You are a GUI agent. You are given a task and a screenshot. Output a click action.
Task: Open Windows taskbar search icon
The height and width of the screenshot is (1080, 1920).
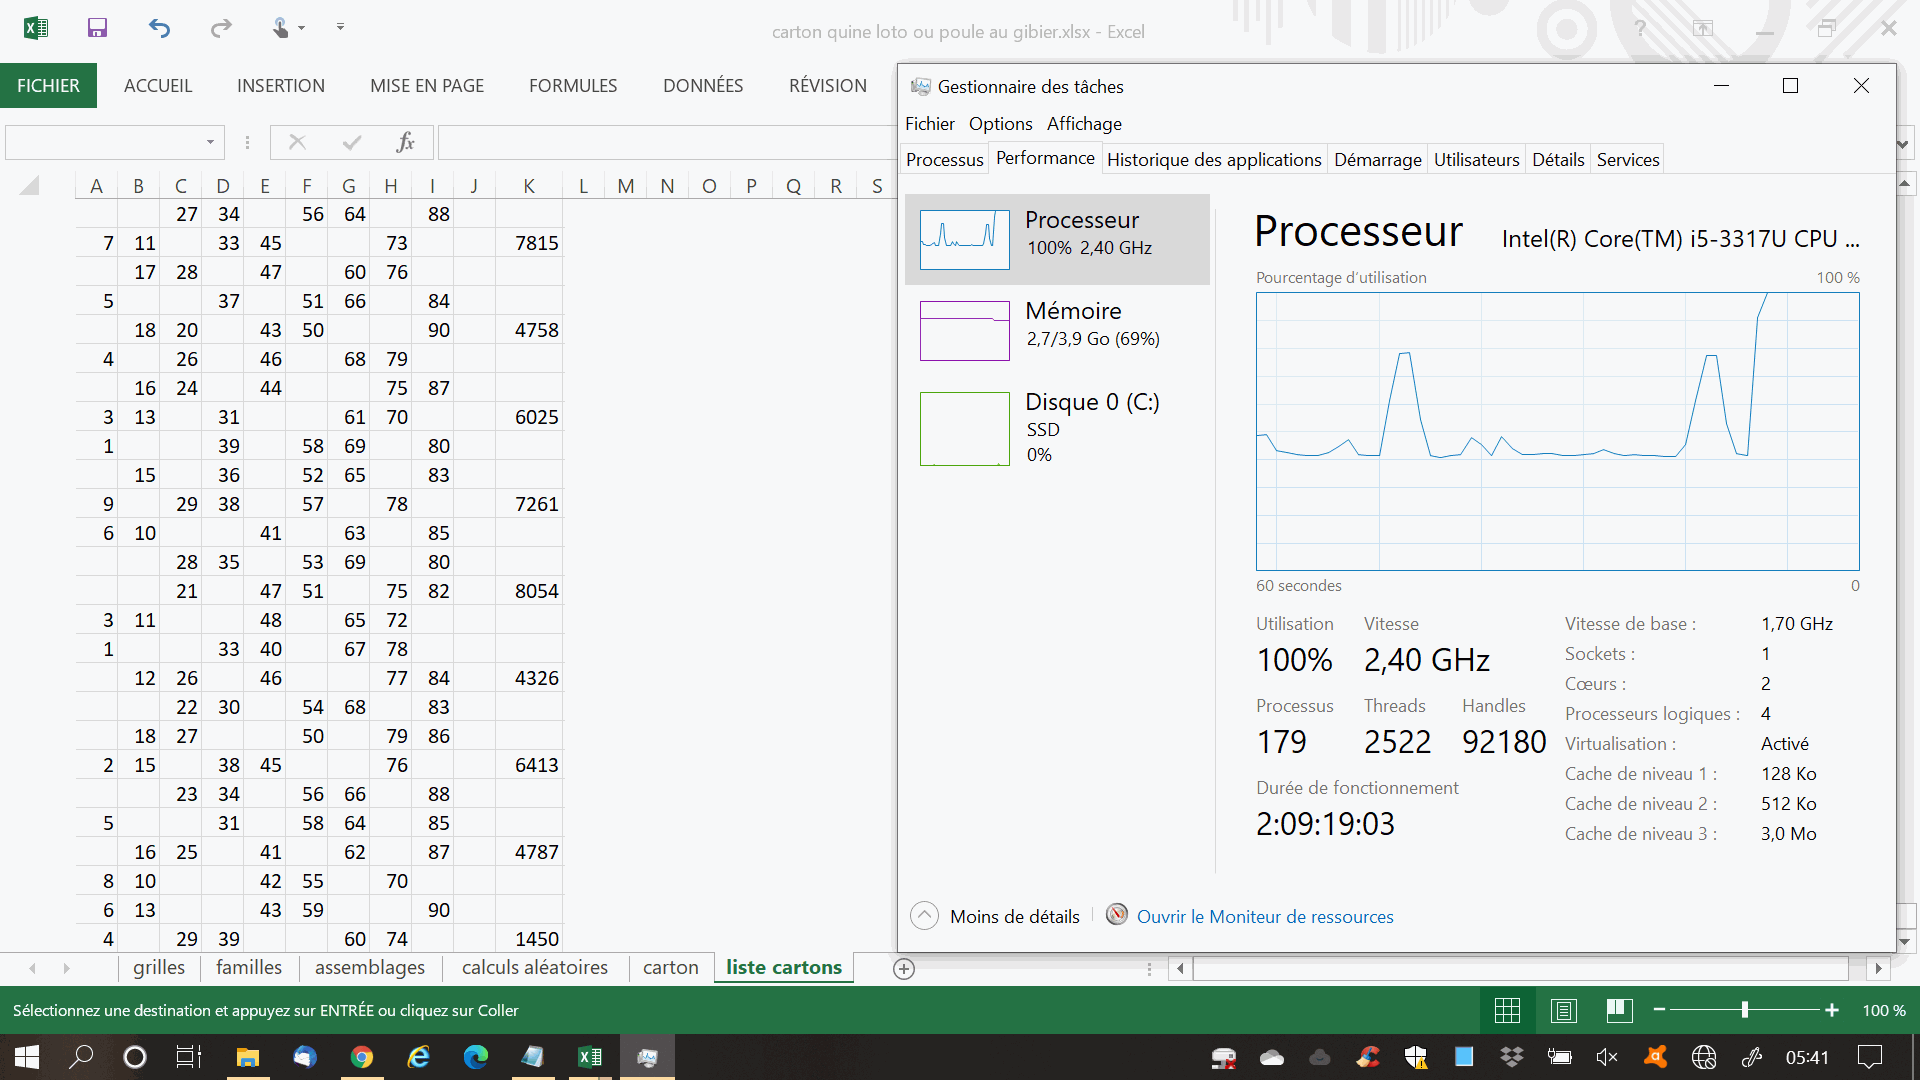(81, 1057)
